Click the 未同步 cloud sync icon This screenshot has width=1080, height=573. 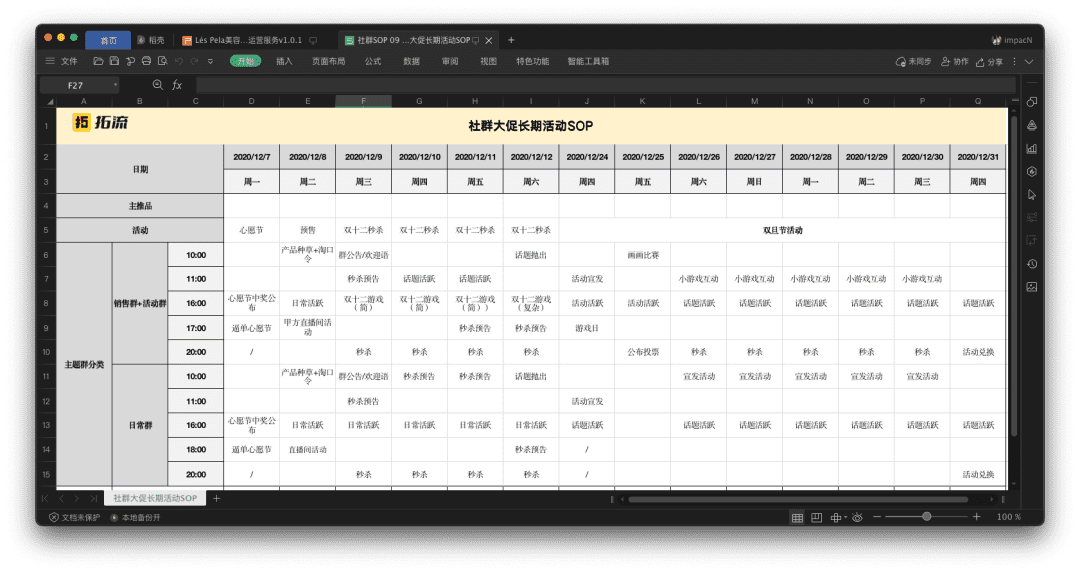(900, 62)
